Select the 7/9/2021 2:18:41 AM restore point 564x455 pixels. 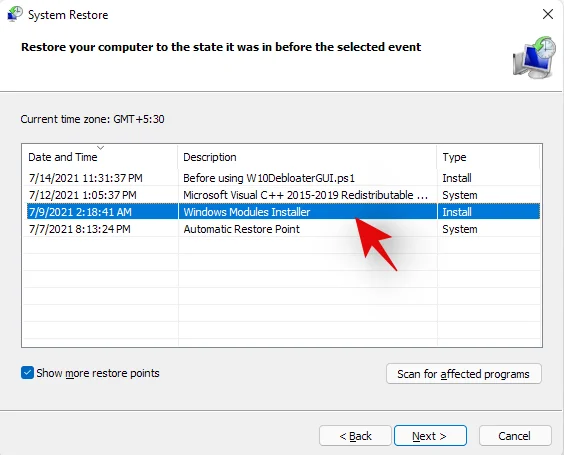point(80,212)
